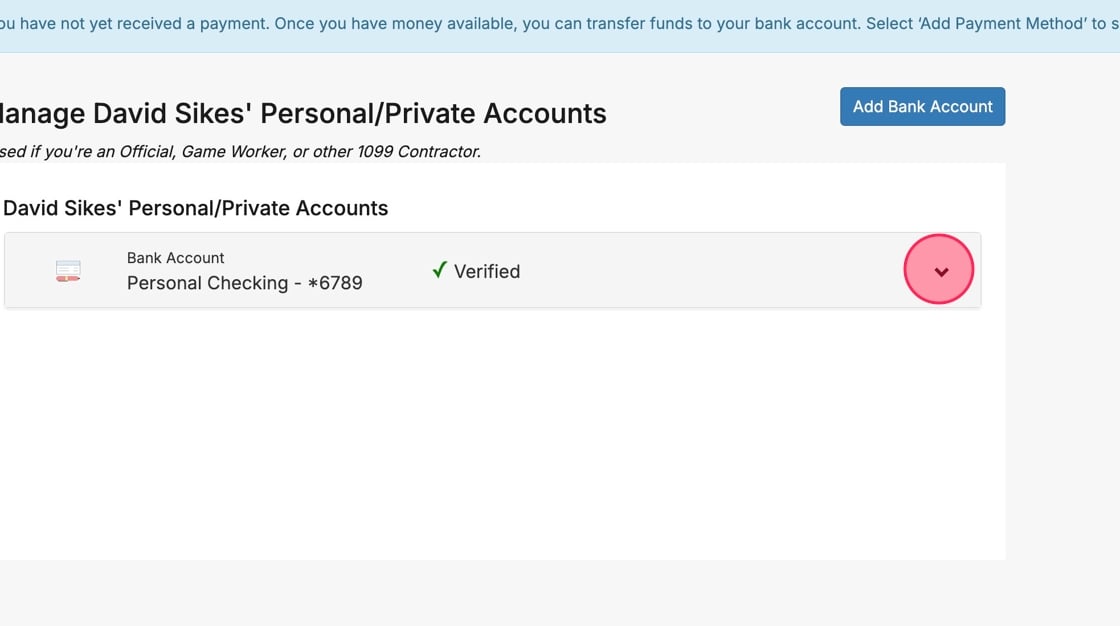The image size is (1120, 626).
Task: Click the green Verified checkmark icon
Action: (x=439, y=270)
